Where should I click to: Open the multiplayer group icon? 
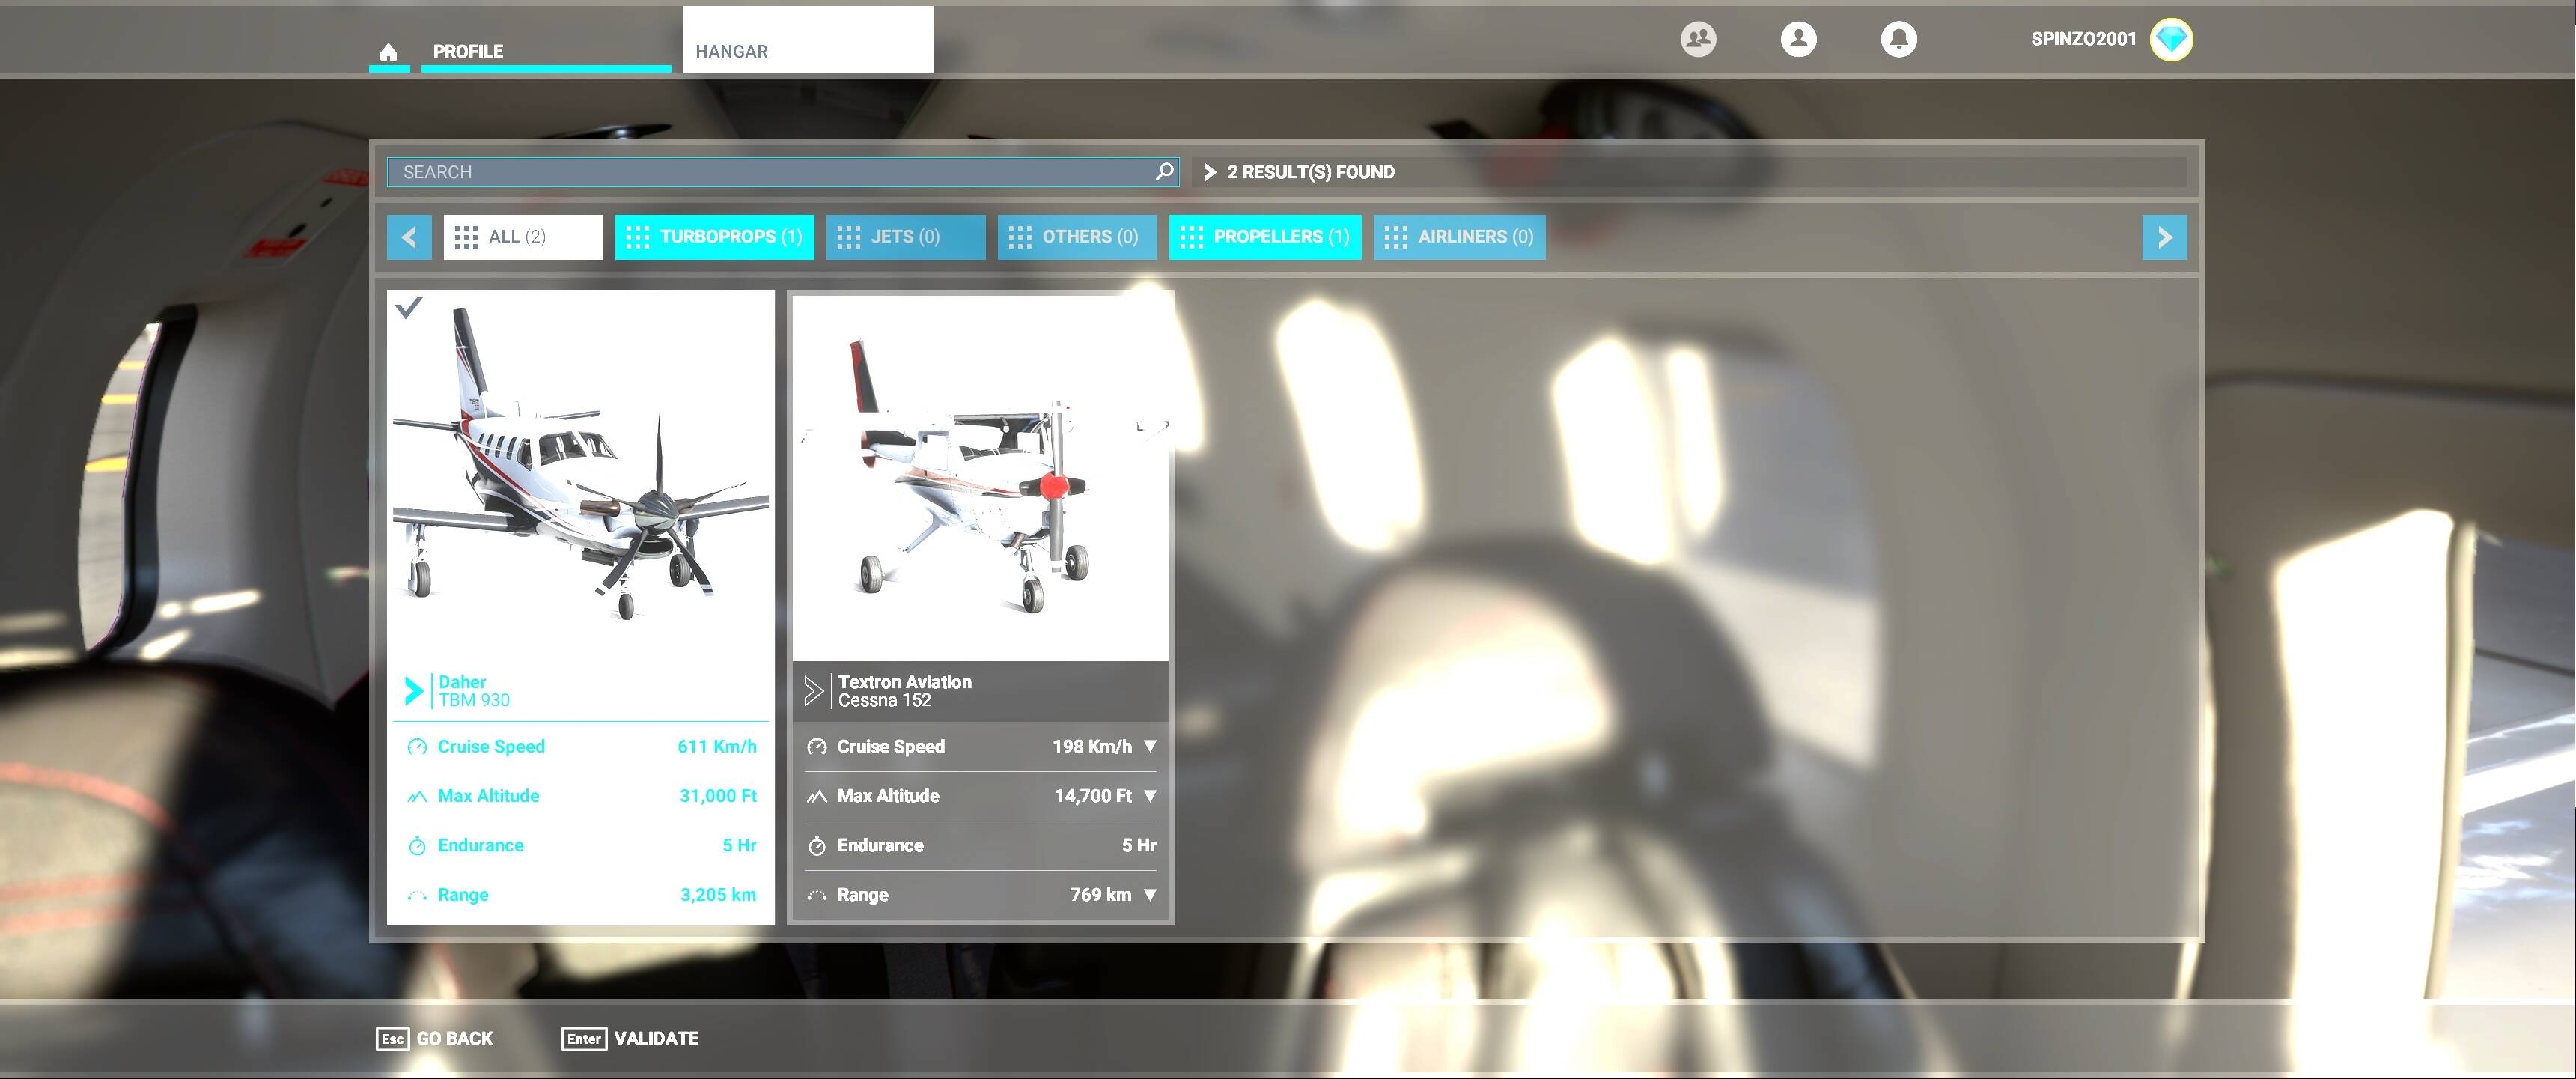click(1698, 39)
